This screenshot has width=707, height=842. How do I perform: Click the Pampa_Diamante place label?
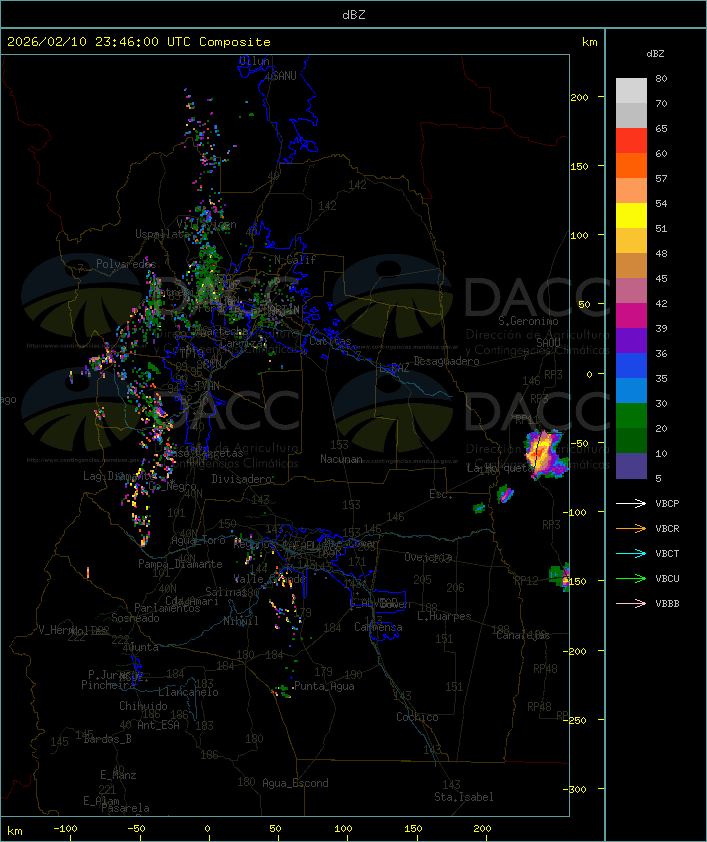pos(180,564)
